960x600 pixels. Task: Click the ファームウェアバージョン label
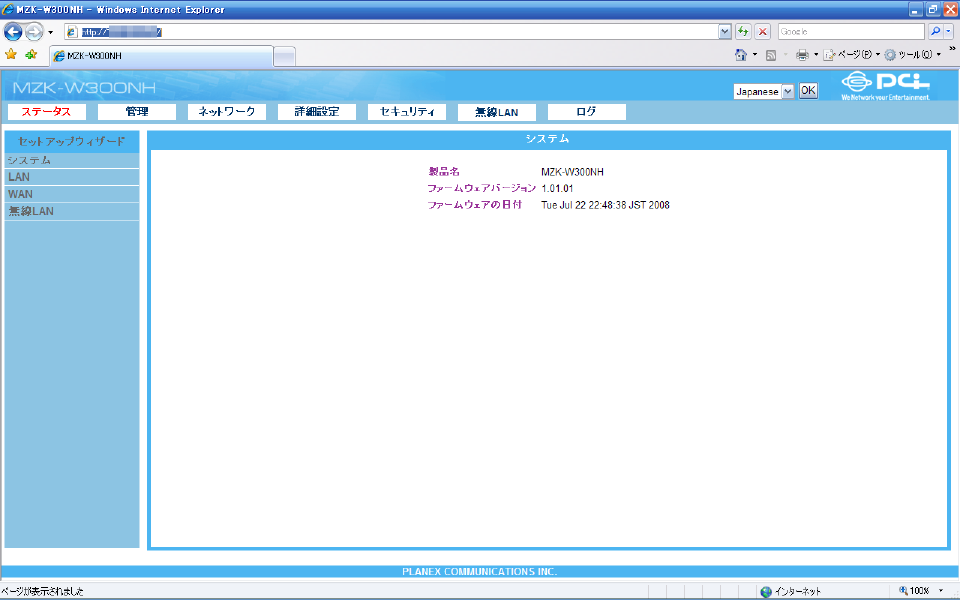point(481,189)
